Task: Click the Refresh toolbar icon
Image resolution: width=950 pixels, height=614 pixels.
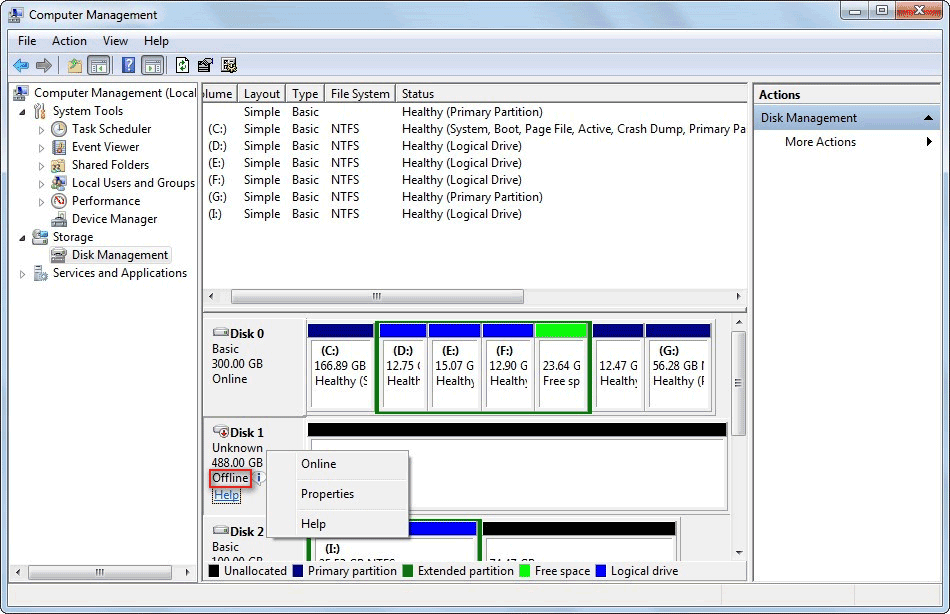Action: (182, 66)
